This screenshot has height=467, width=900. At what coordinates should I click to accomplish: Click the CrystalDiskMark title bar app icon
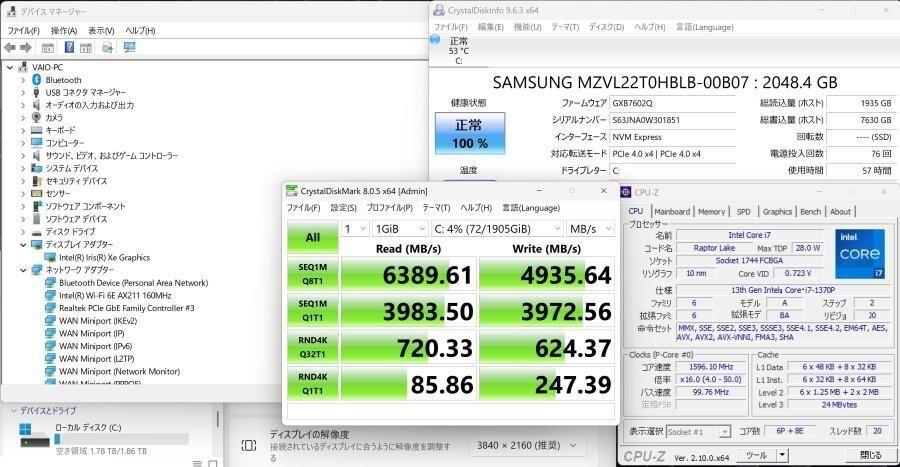point(292,190)
